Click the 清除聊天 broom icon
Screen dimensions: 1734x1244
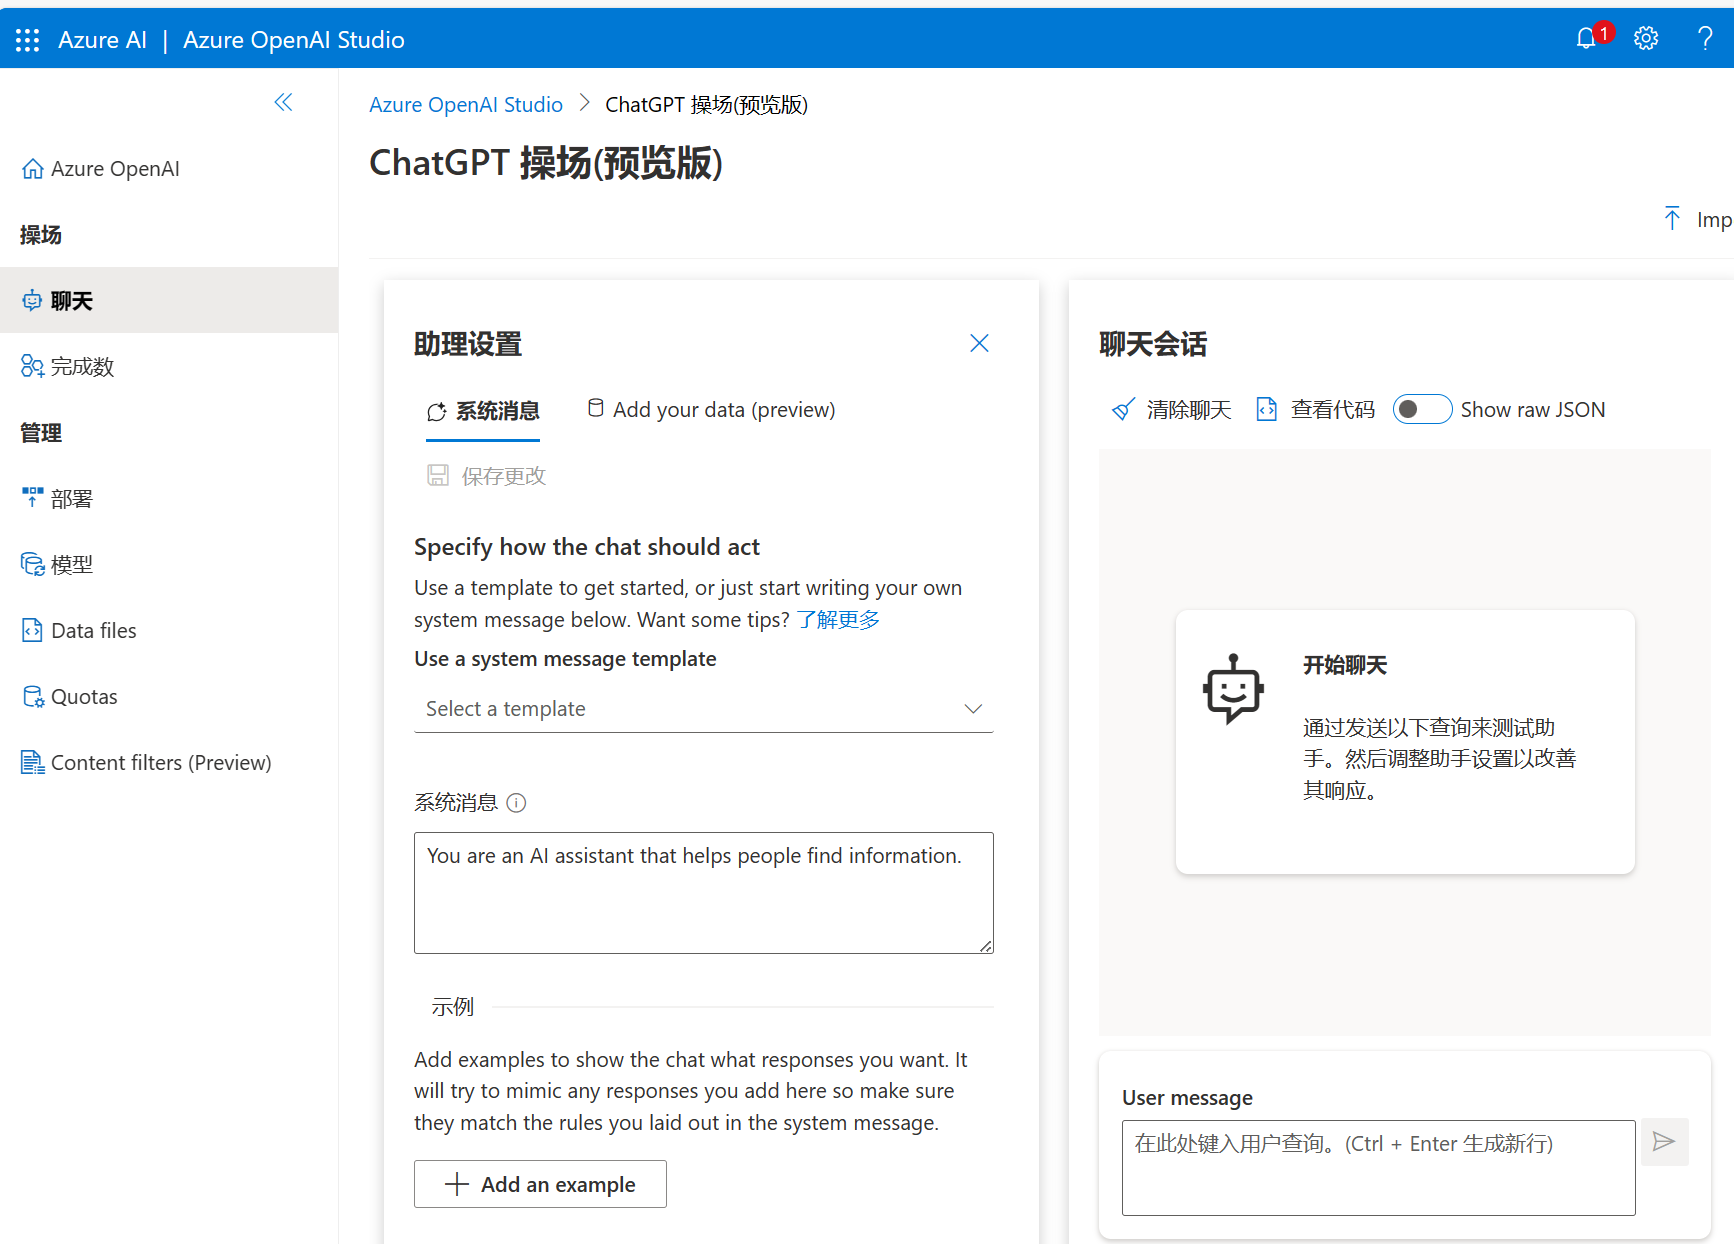point(1124,410)
